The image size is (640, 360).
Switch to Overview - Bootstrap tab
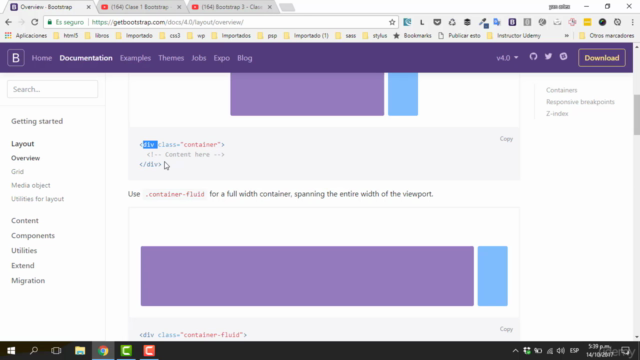(x=51, y=7)
